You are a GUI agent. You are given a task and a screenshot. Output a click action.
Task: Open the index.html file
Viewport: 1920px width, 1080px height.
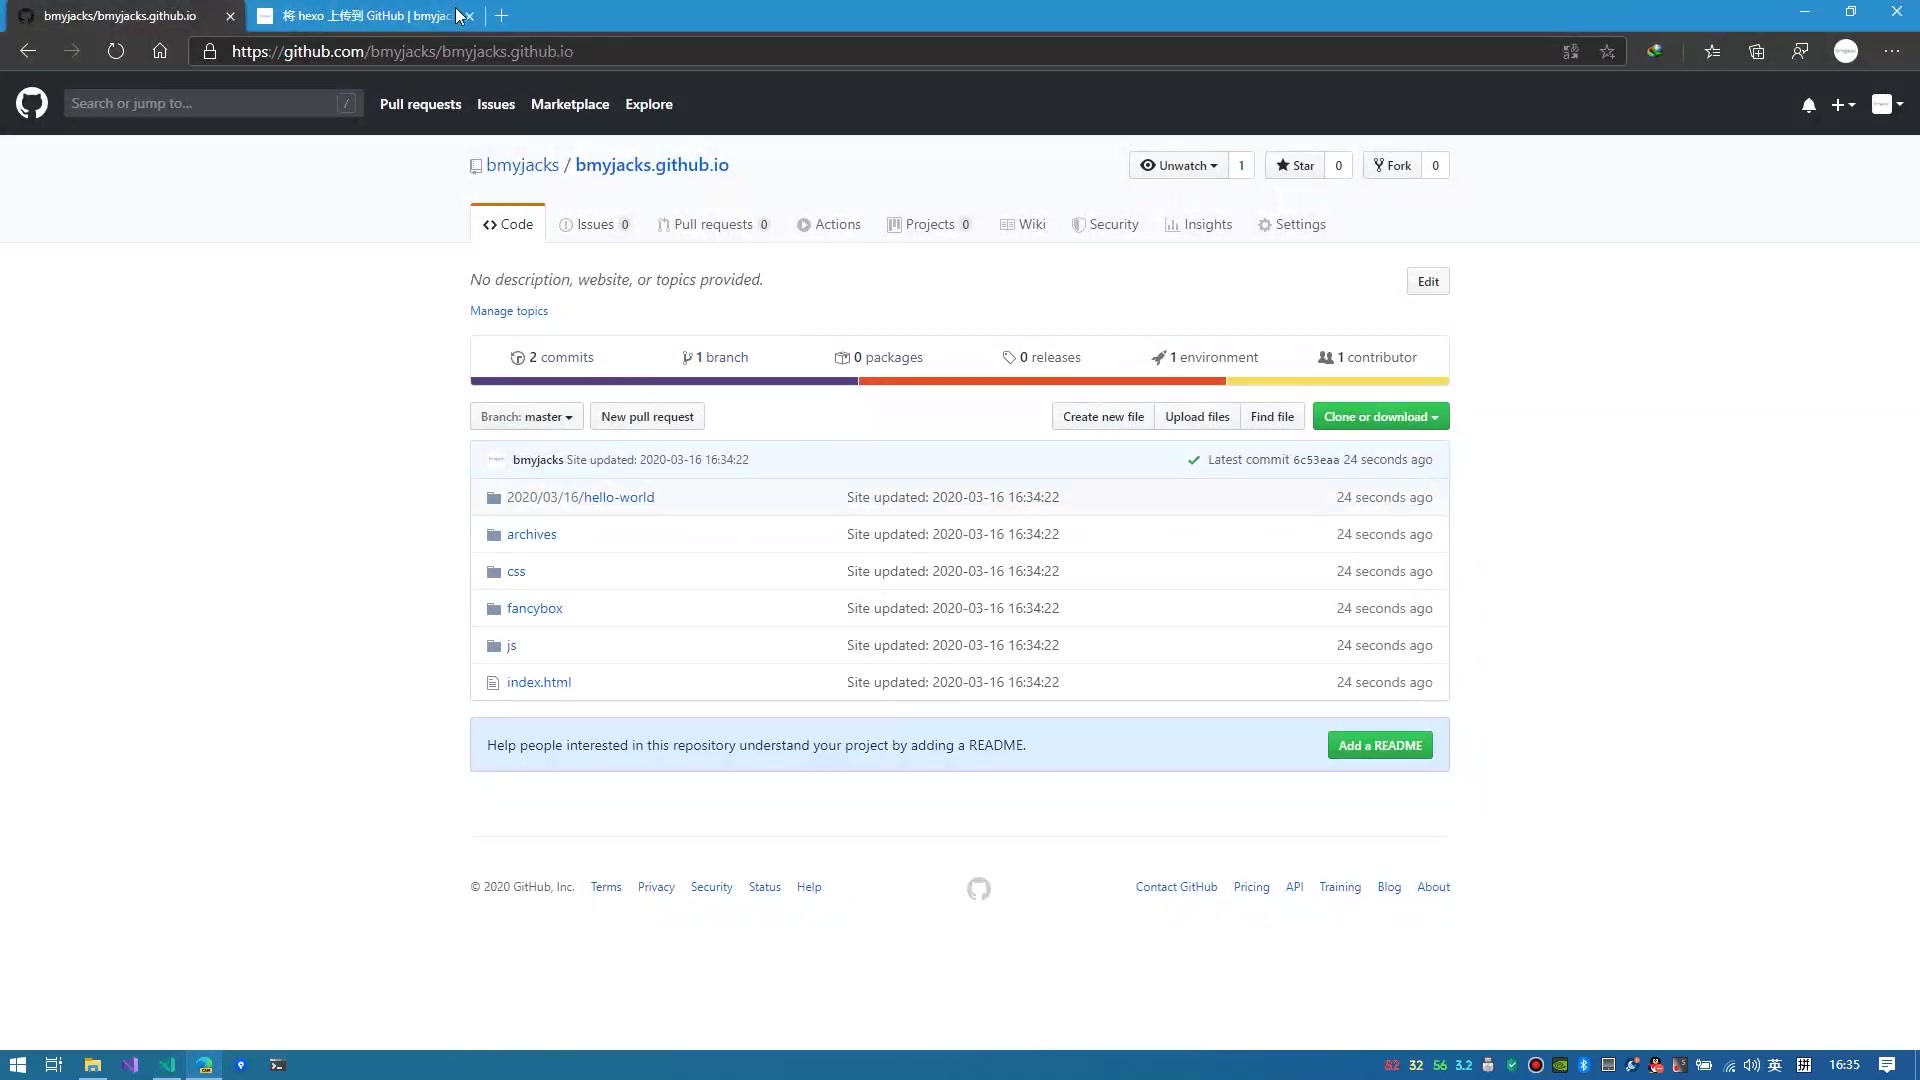[538, 682]
